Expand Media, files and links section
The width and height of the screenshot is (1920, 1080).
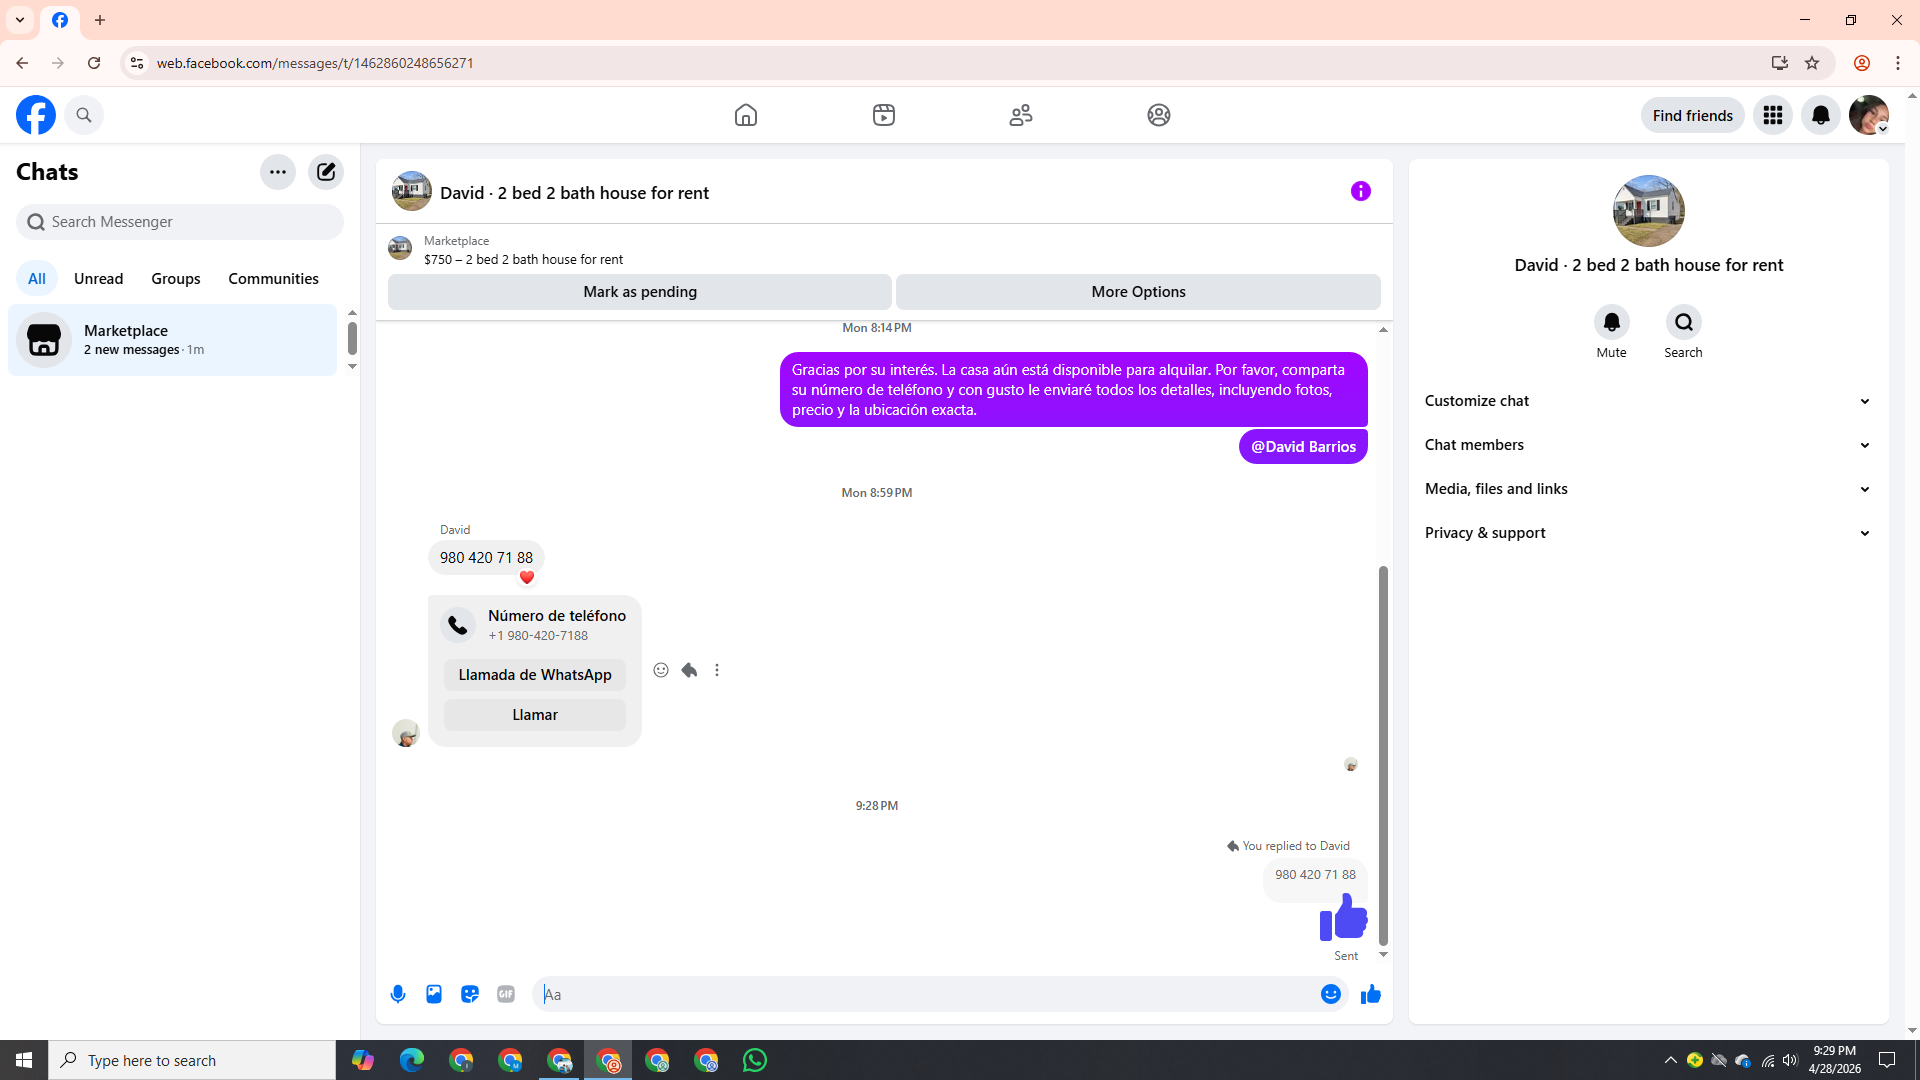click(1647, 489)
